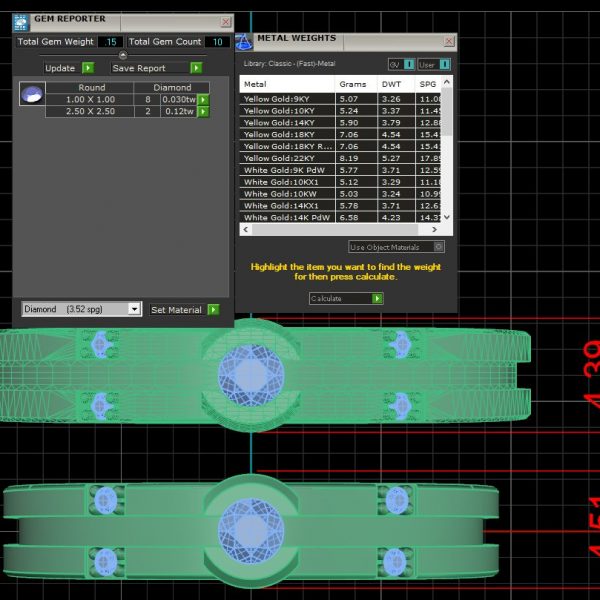This screenshot has width=600, height=600.
Task: Click the green arrow next to Save Report
Action: coord(196,68)
